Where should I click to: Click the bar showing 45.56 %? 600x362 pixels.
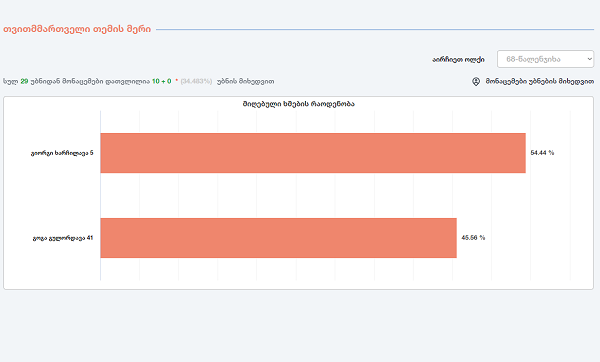(279, 238)
